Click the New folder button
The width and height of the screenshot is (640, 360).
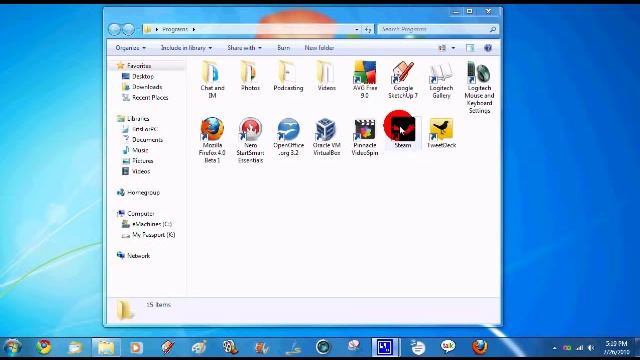(x=319, y=48)
